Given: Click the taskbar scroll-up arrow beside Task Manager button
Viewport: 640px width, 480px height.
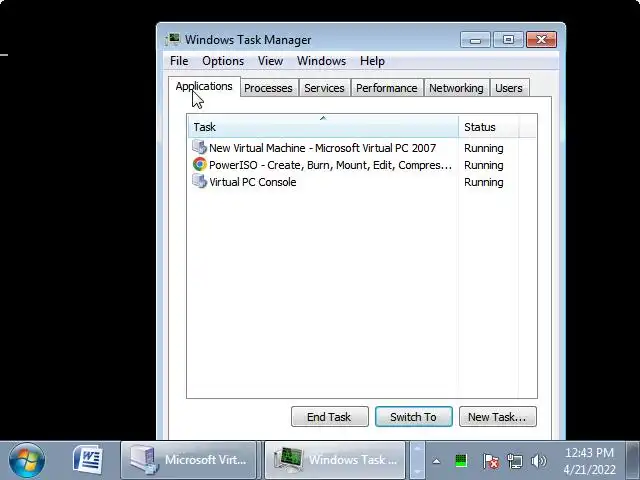Looking at the screenshot, I should point(417,448).
